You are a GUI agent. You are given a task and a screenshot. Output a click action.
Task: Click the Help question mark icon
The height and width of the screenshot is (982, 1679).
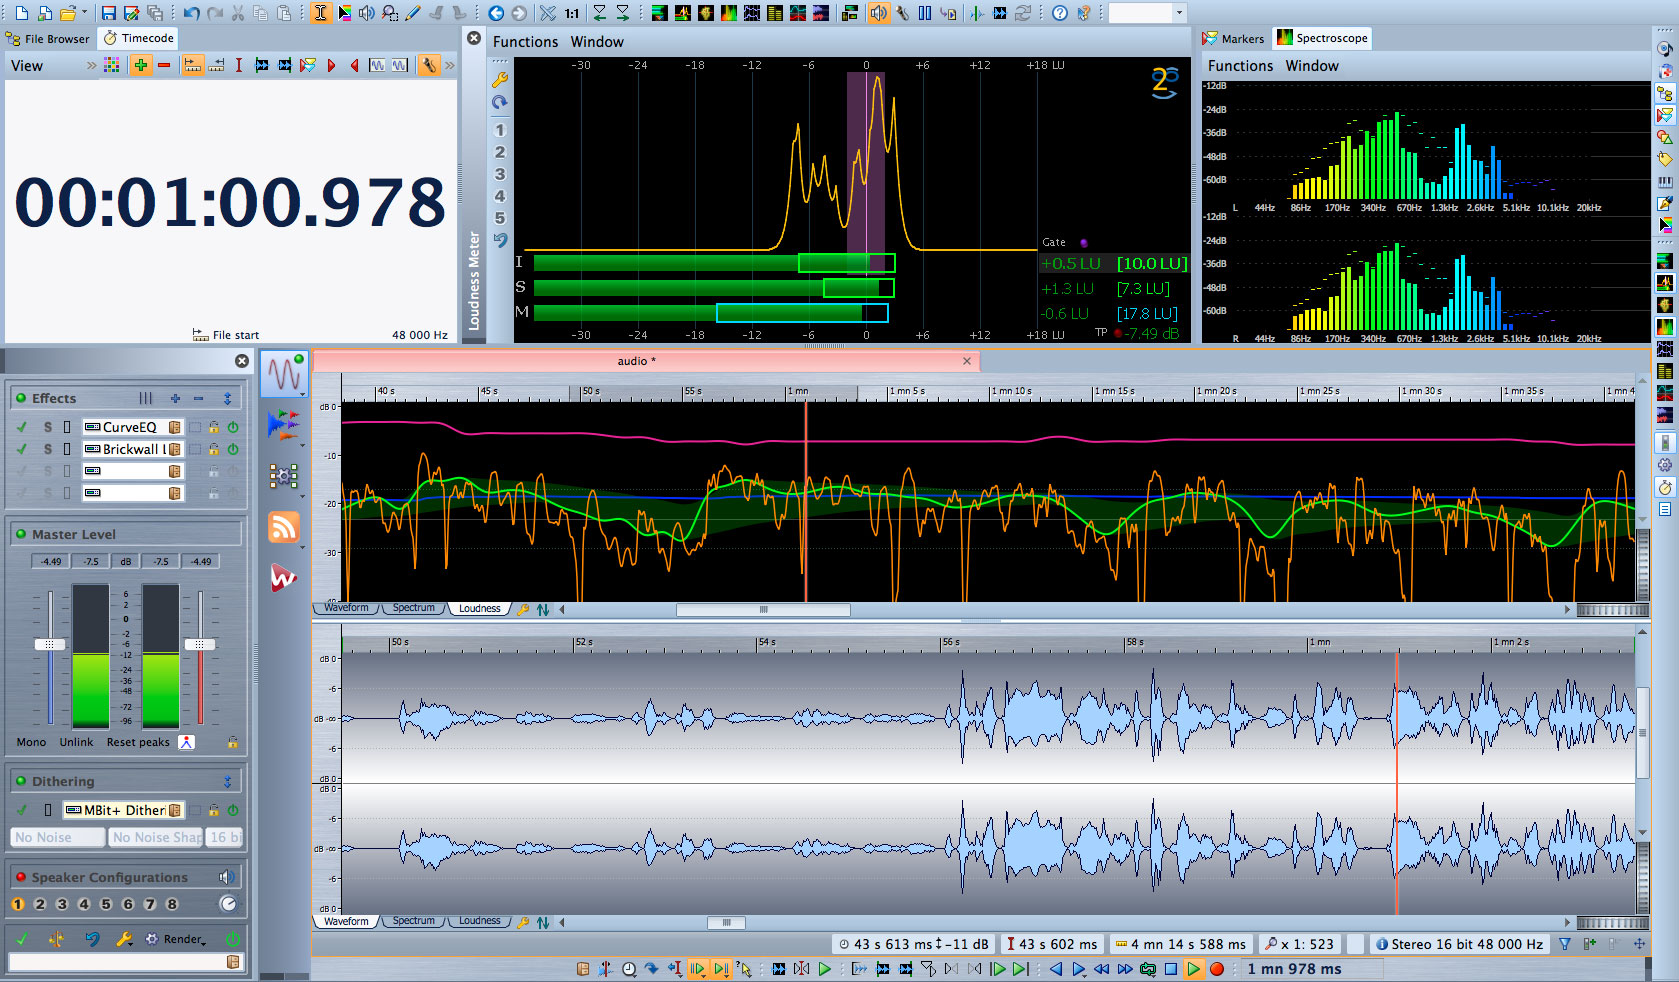[x=1060, y=13]
